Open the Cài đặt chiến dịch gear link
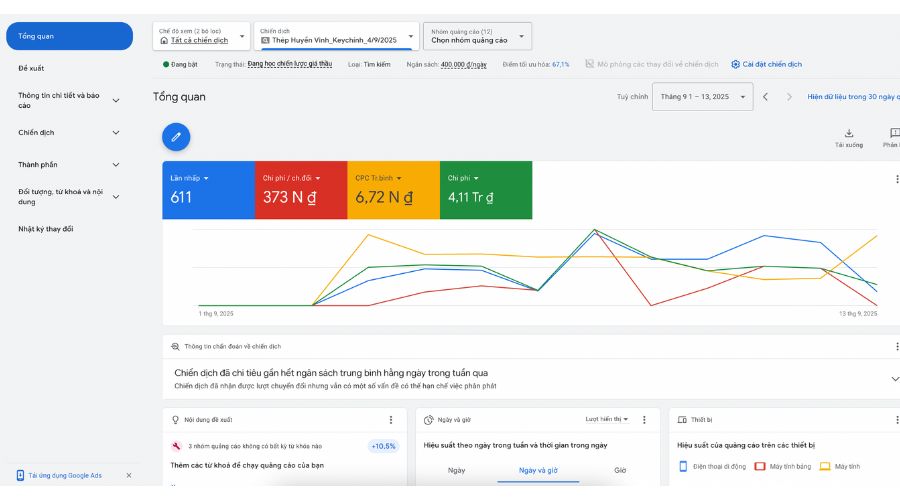Image resolution: width=900 pixels, height=500 pixels. point(766,64)
